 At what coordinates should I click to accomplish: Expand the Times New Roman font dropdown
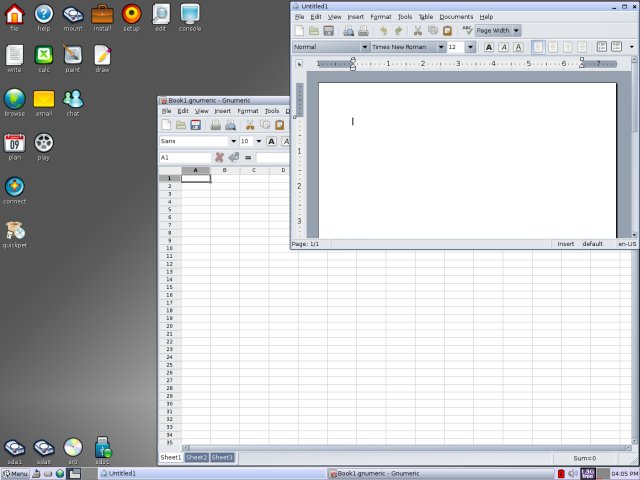(x=441, y=47)
